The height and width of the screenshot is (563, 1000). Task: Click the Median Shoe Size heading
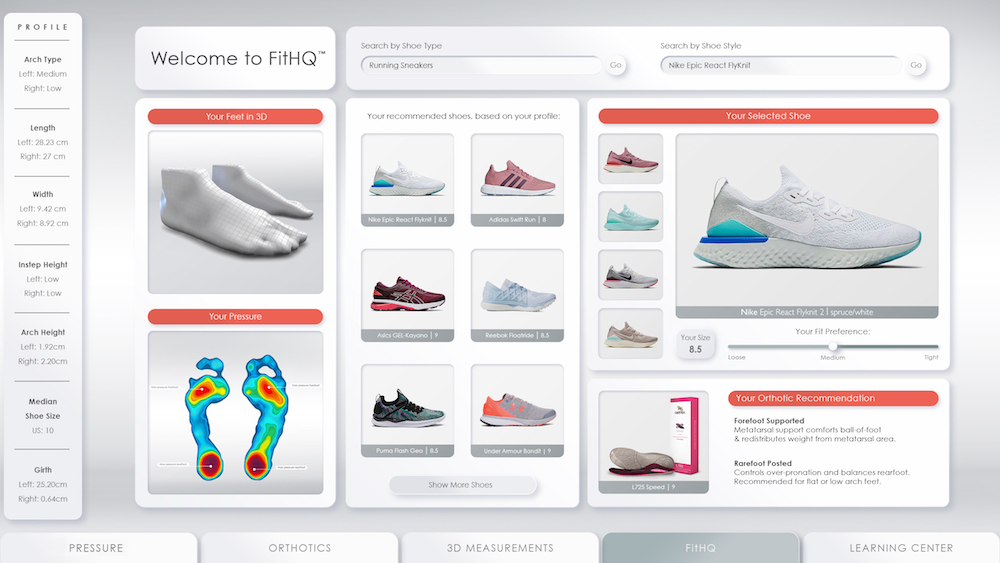point(43,409)
